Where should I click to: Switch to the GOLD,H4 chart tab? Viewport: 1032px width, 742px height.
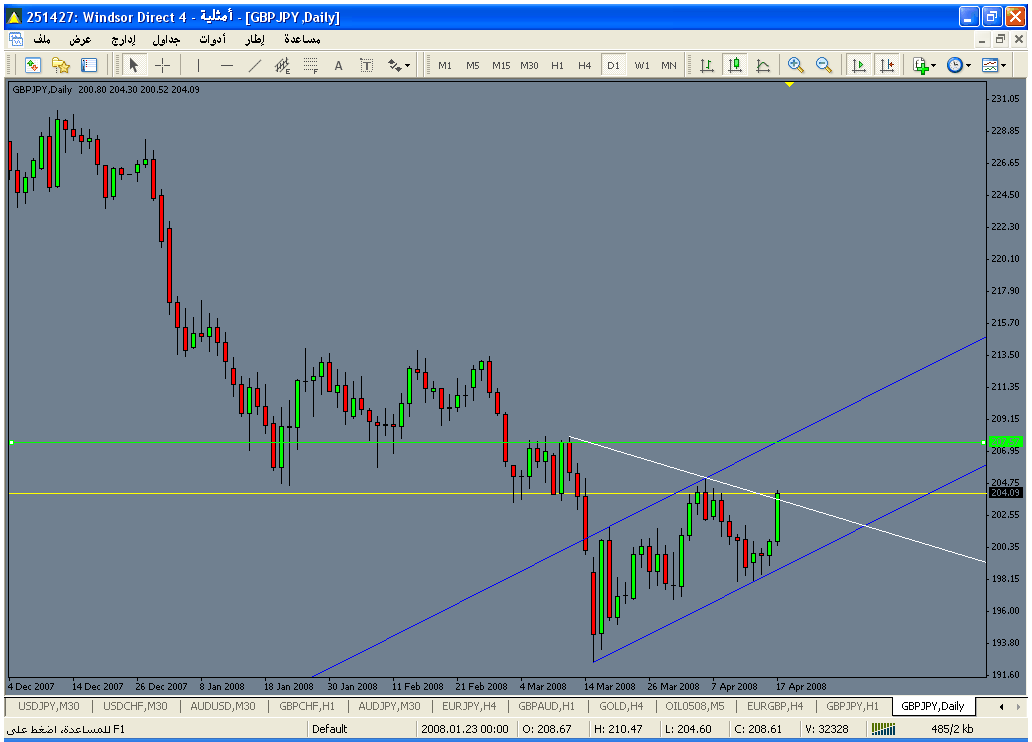coord(621,706)
